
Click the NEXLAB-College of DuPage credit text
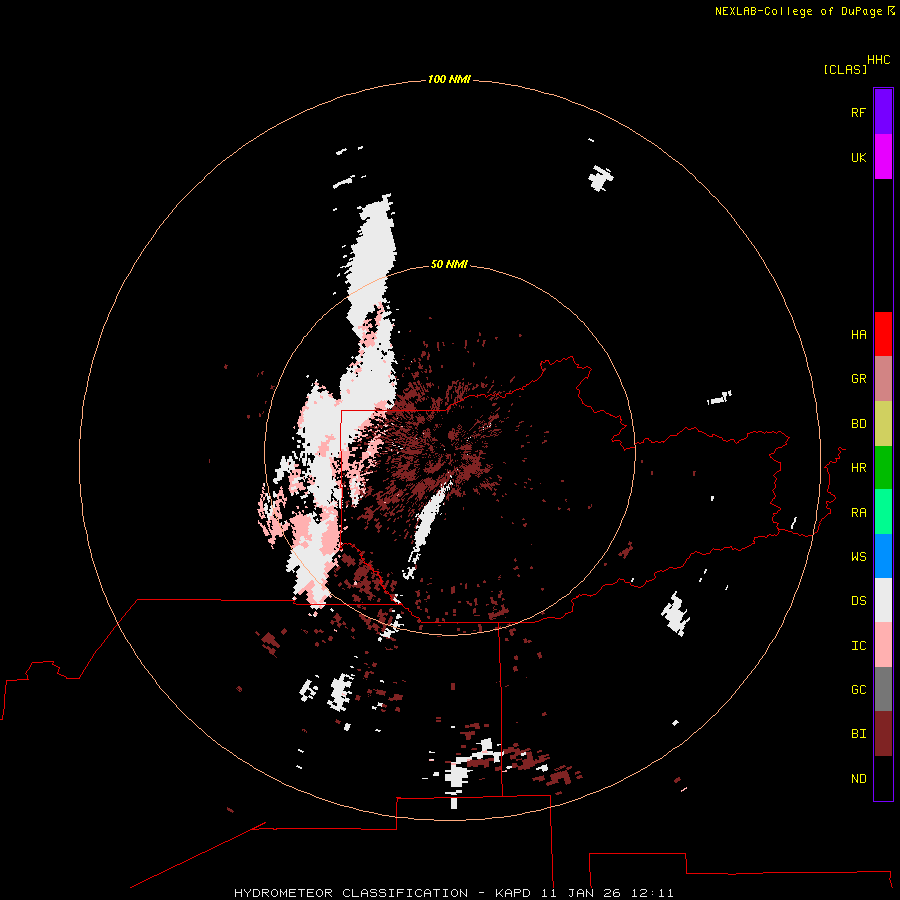pyautogui.click(x=798, y=11)
